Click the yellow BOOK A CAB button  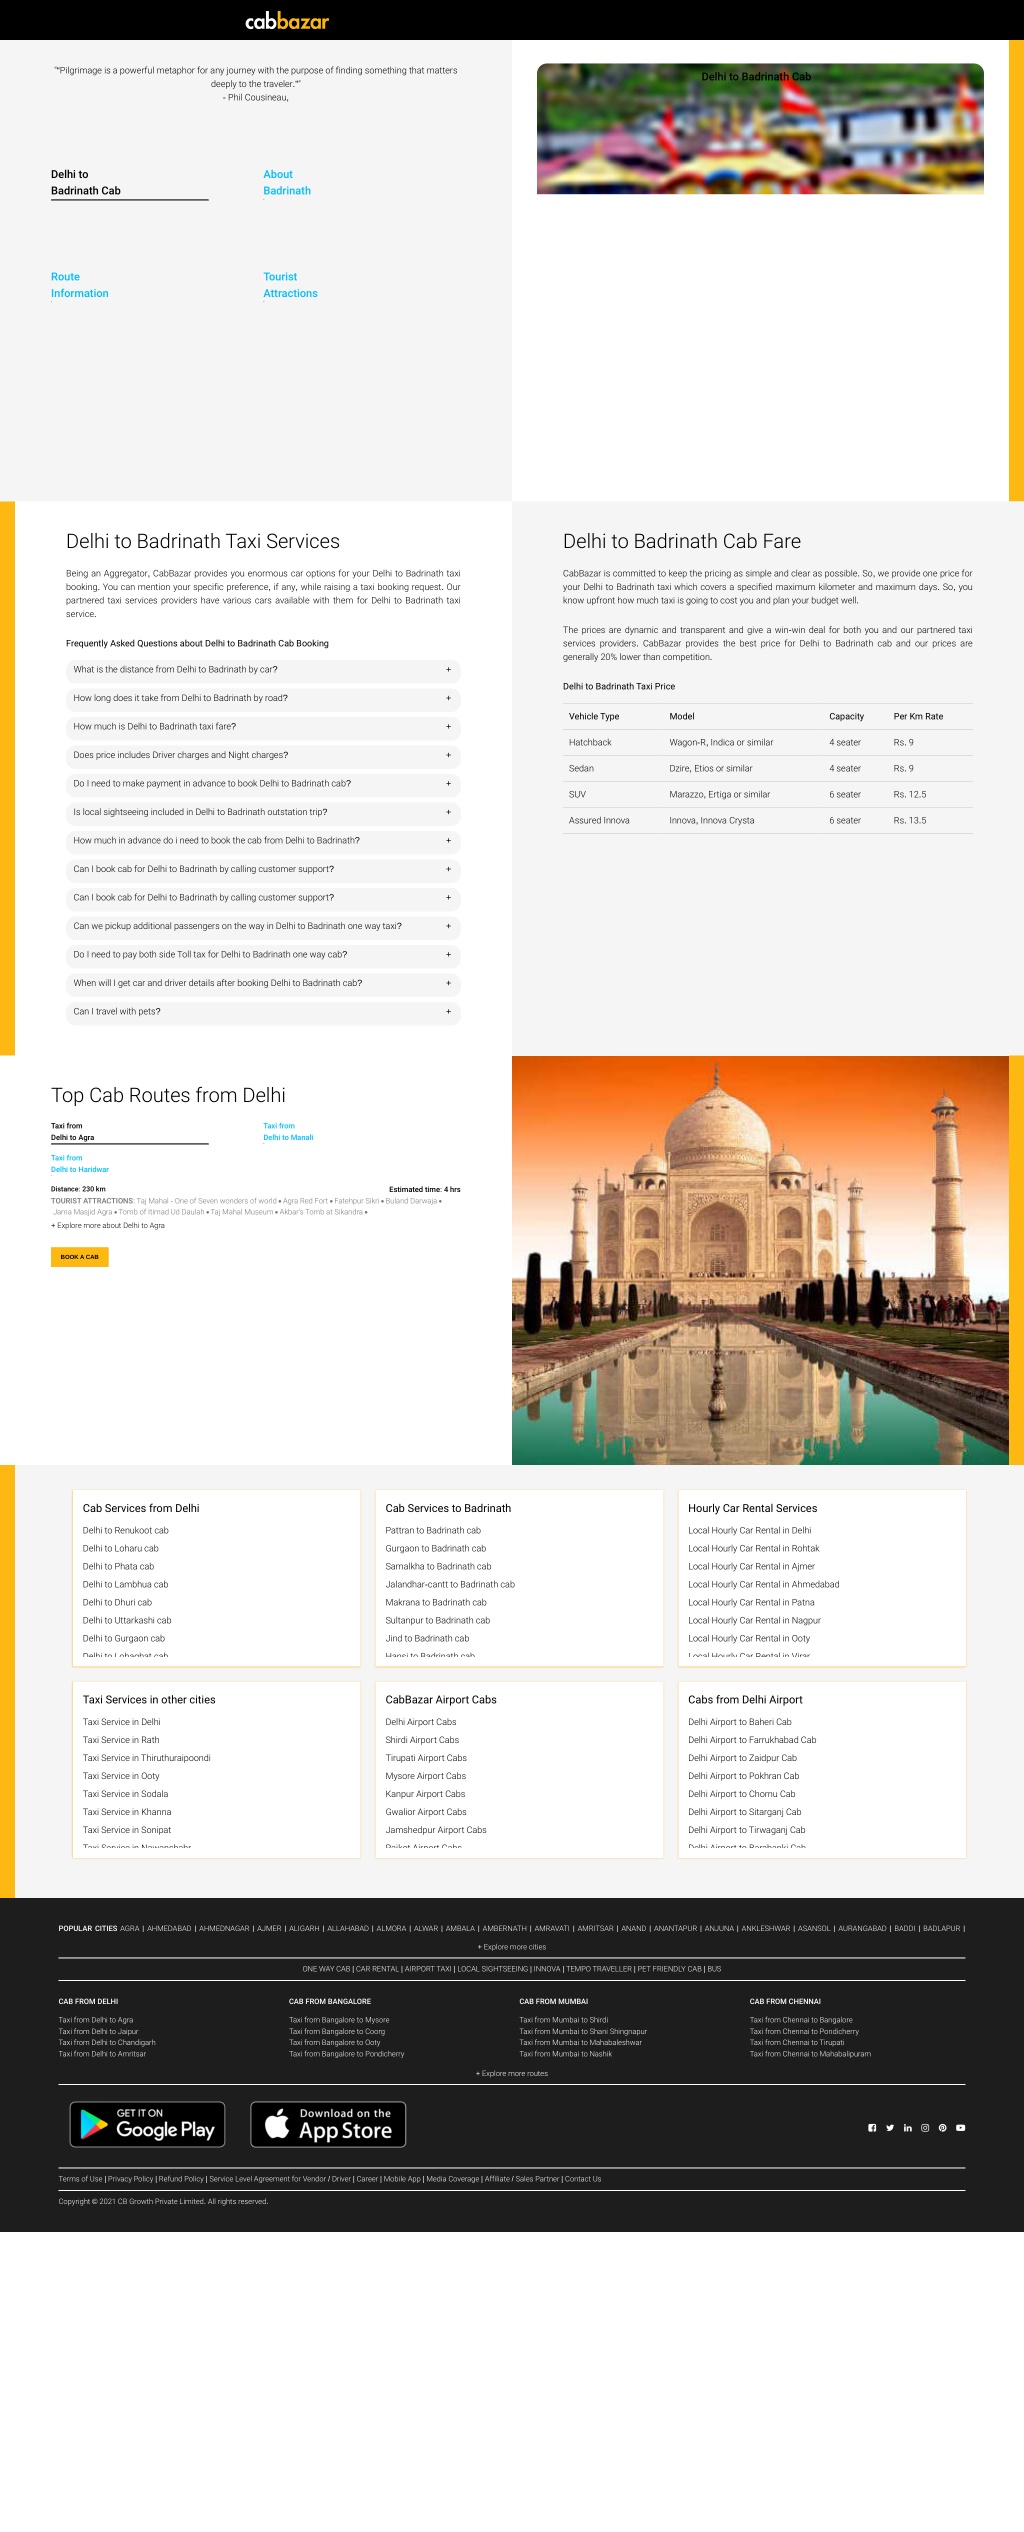click(x=79, y=1257)
